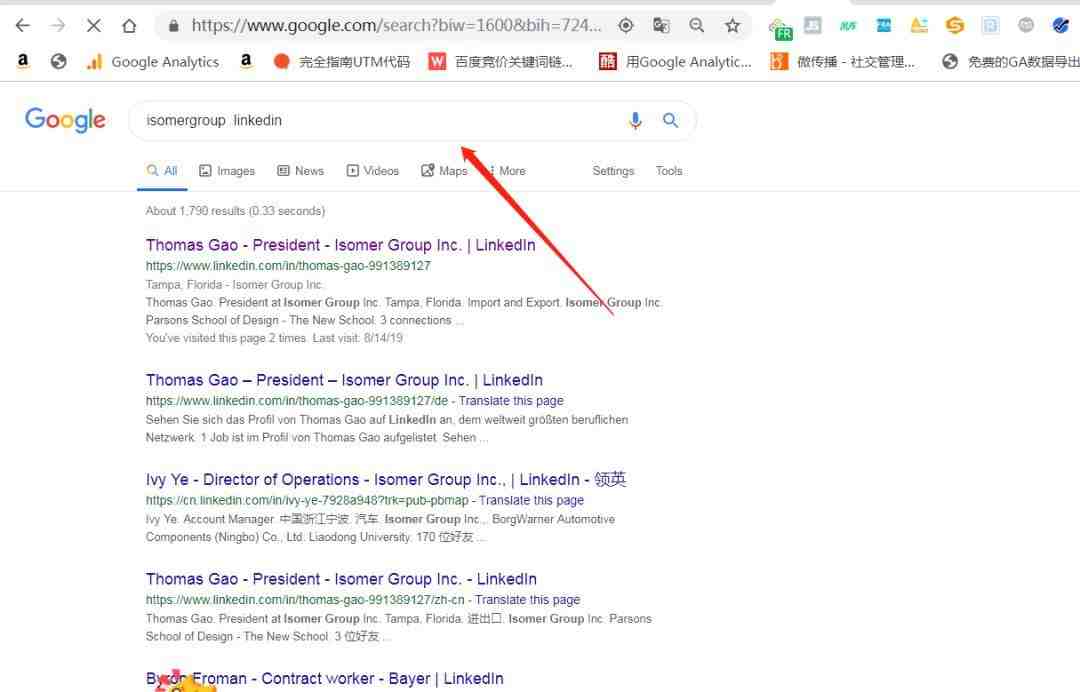Screen dimensions: 1080x692
Task: Open the 用Google Analytic... bookmark
Action: pyautogui.click(x=675, y=62)
